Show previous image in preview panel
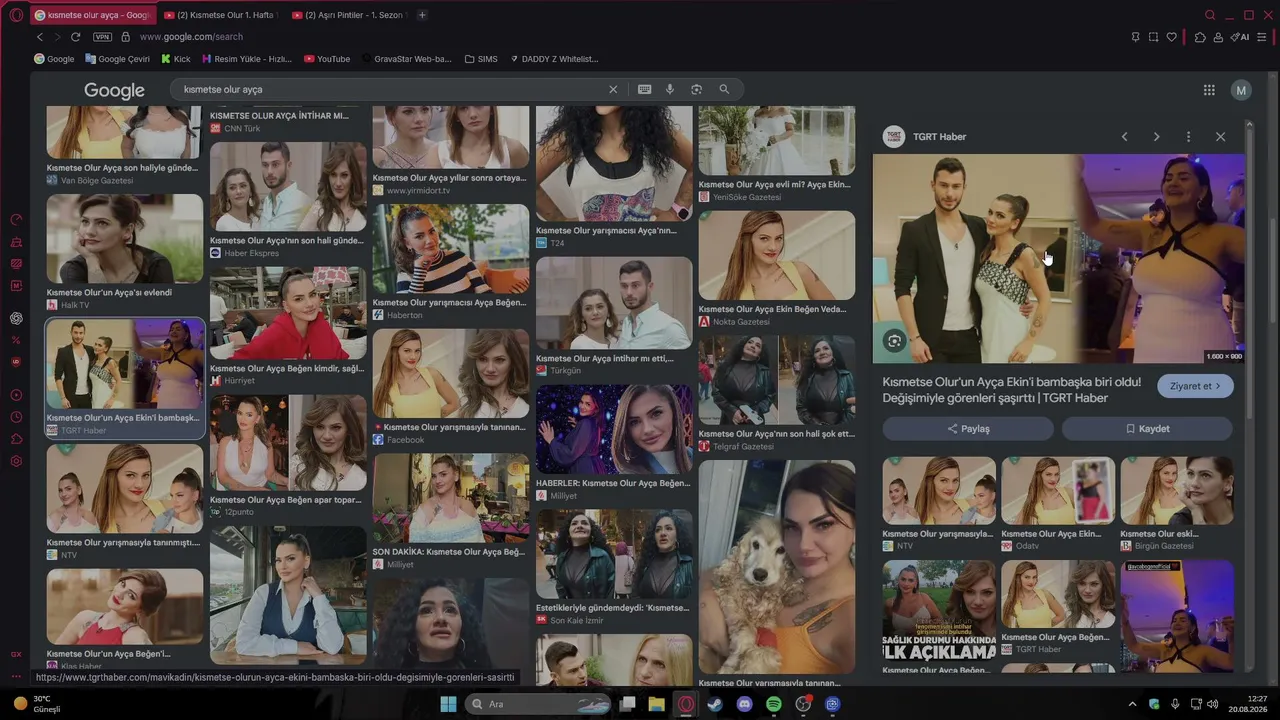 click(x=1124, y=137)
